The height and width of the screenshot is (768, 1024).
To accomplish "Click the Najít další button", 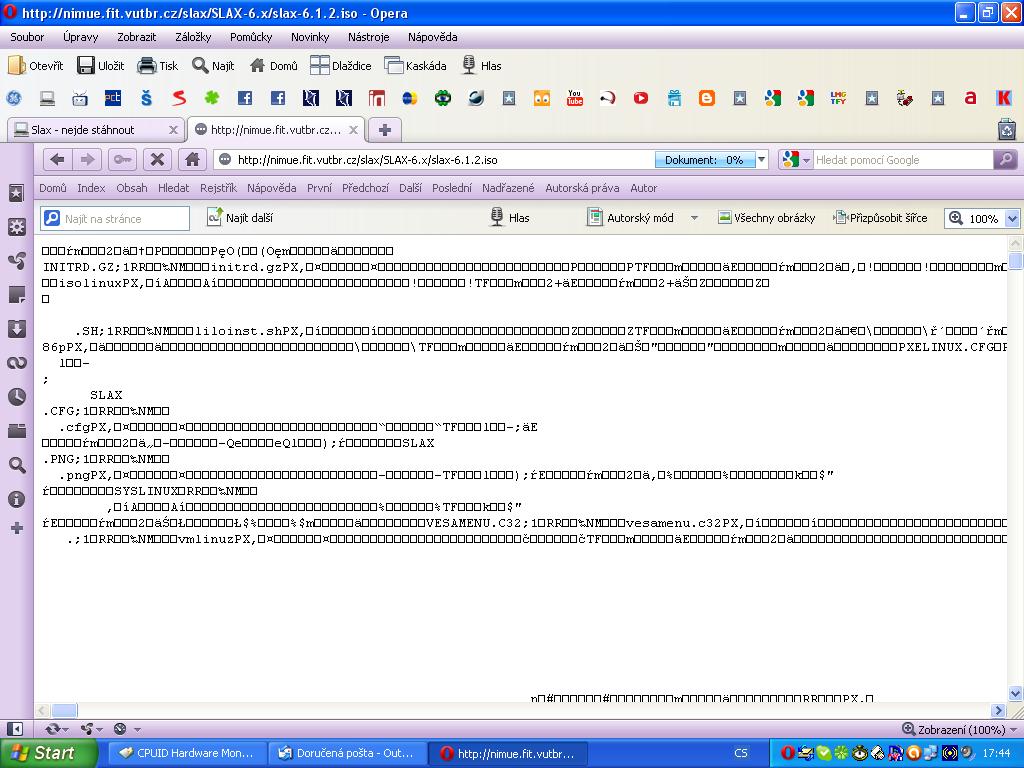I will coord(240,218).
